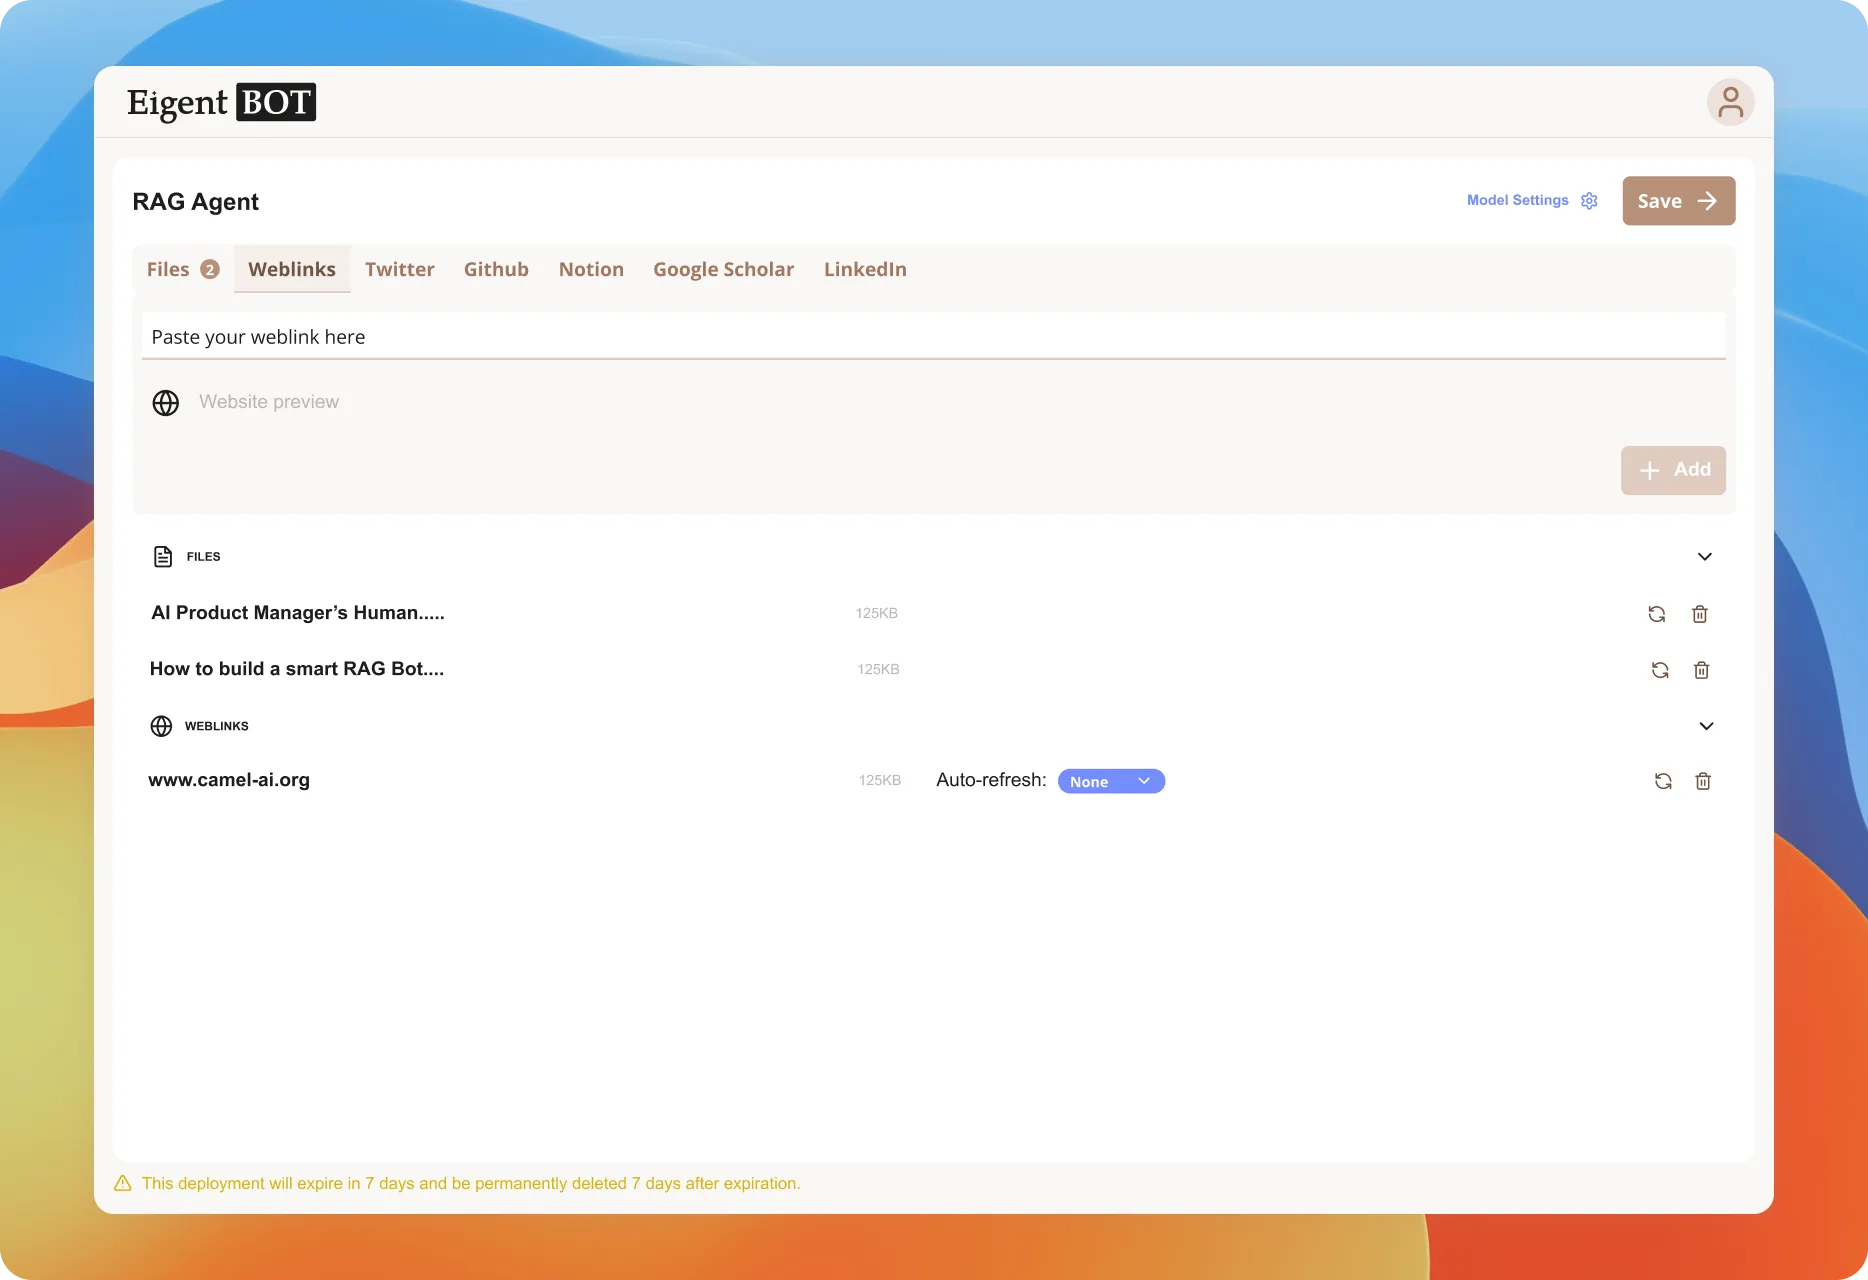The image size is (1868, 1280).
Task: Click the Save button
Action: 1678,200
